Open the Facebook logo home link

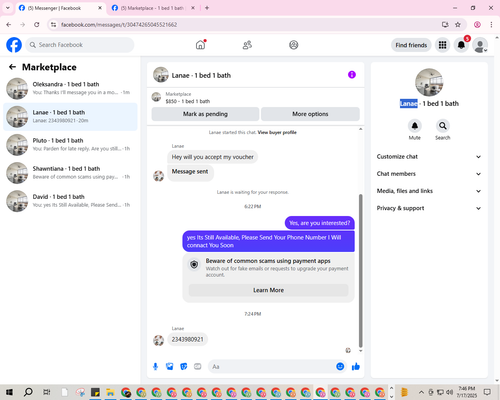tap(14, 45)
